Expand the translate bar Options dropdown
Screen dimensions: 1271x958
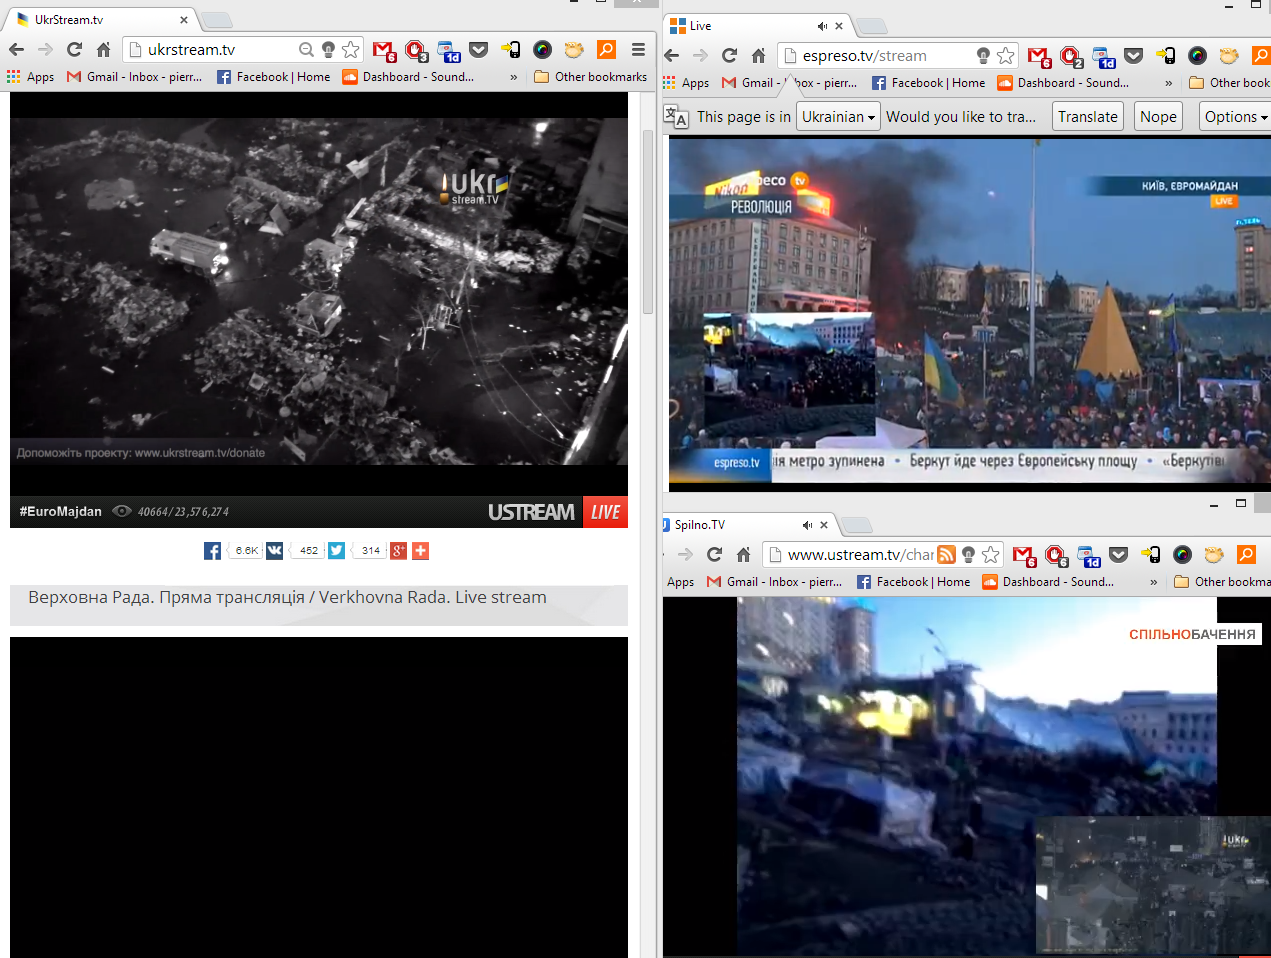coord(1235,117)
